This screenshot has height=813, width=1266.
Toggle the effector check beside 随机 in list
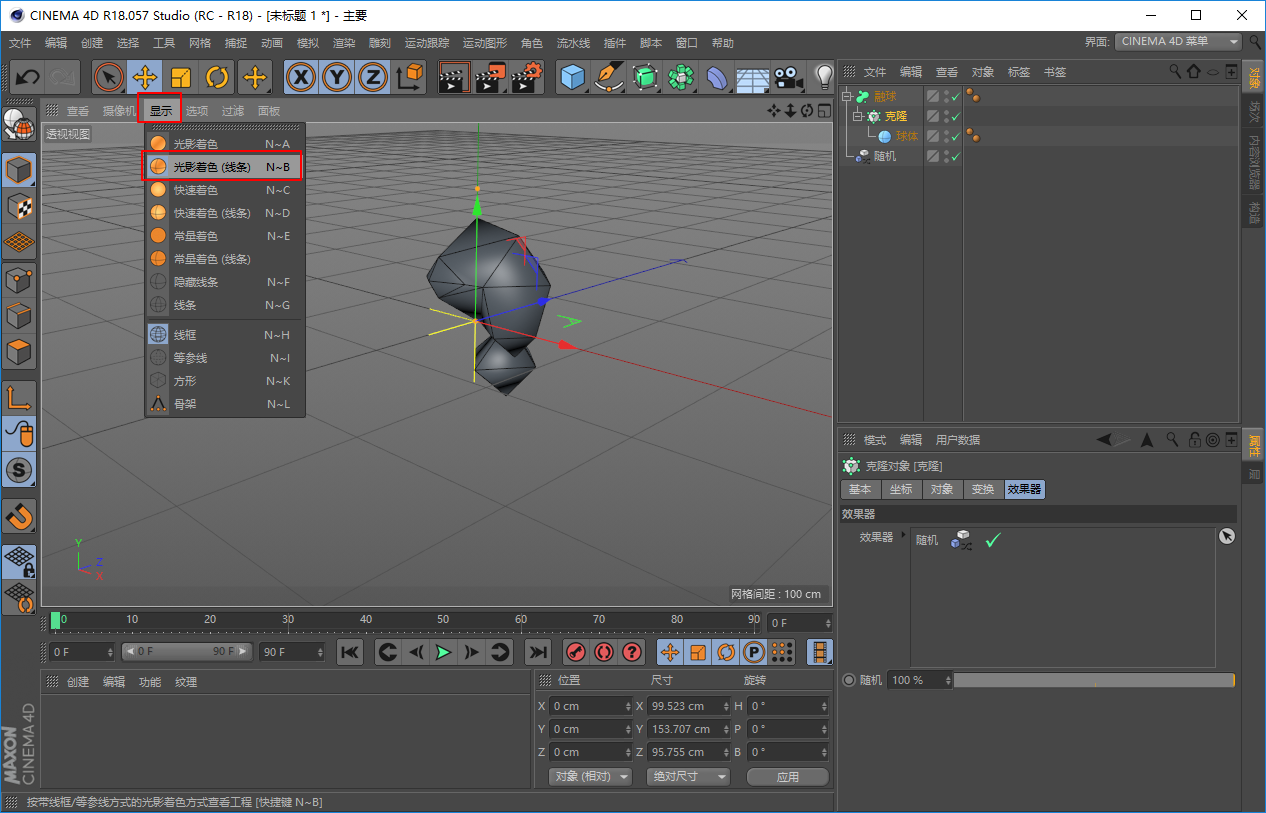(993, 540)
